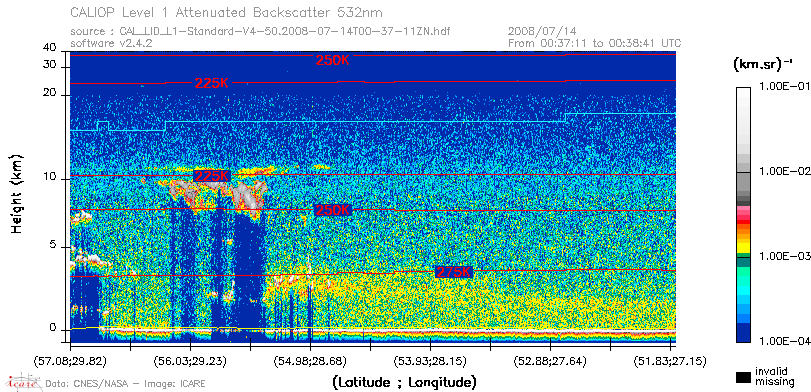Click the (Latitude ; Longitude) axis title
This screenshot has height=392, width=811.
click(x=404, y=383)
